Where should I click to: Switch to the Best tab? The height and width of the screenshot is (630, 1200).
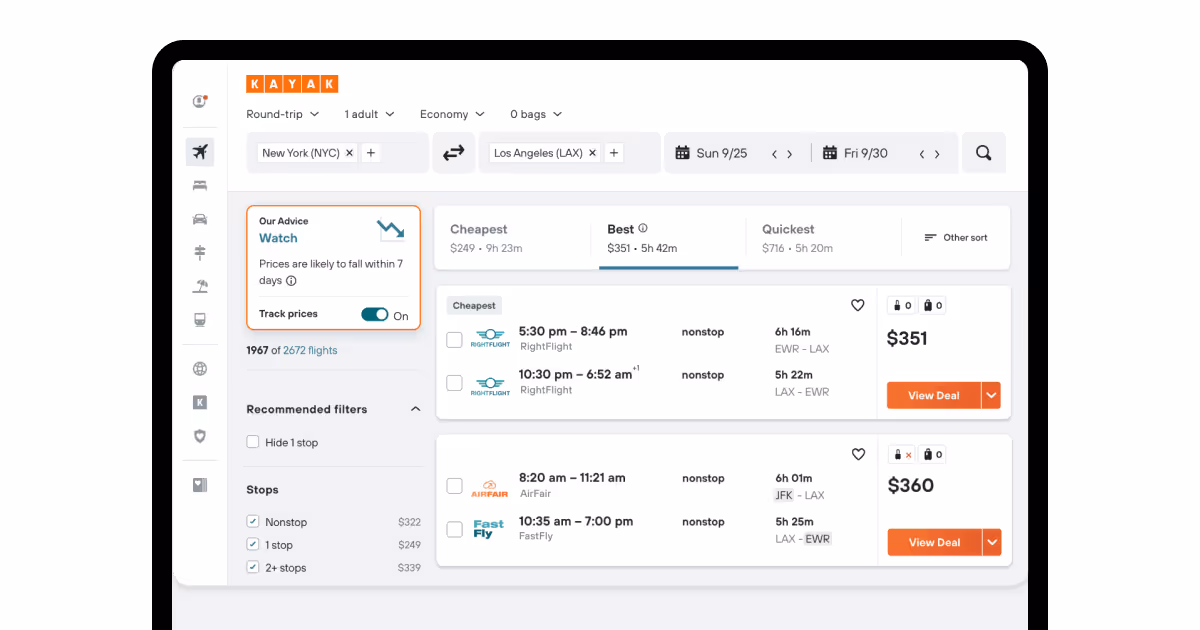point(668,238)
